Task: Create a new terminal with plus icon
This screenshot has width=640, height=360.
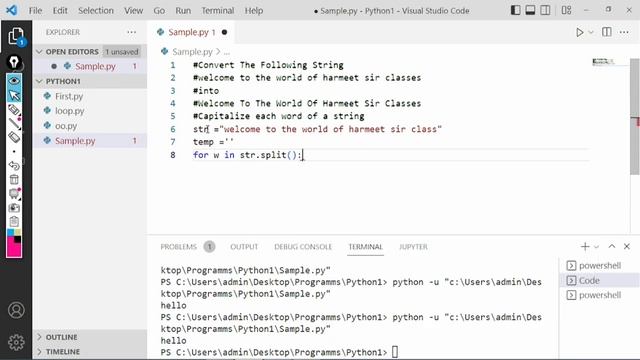Action: click(585, 247)
